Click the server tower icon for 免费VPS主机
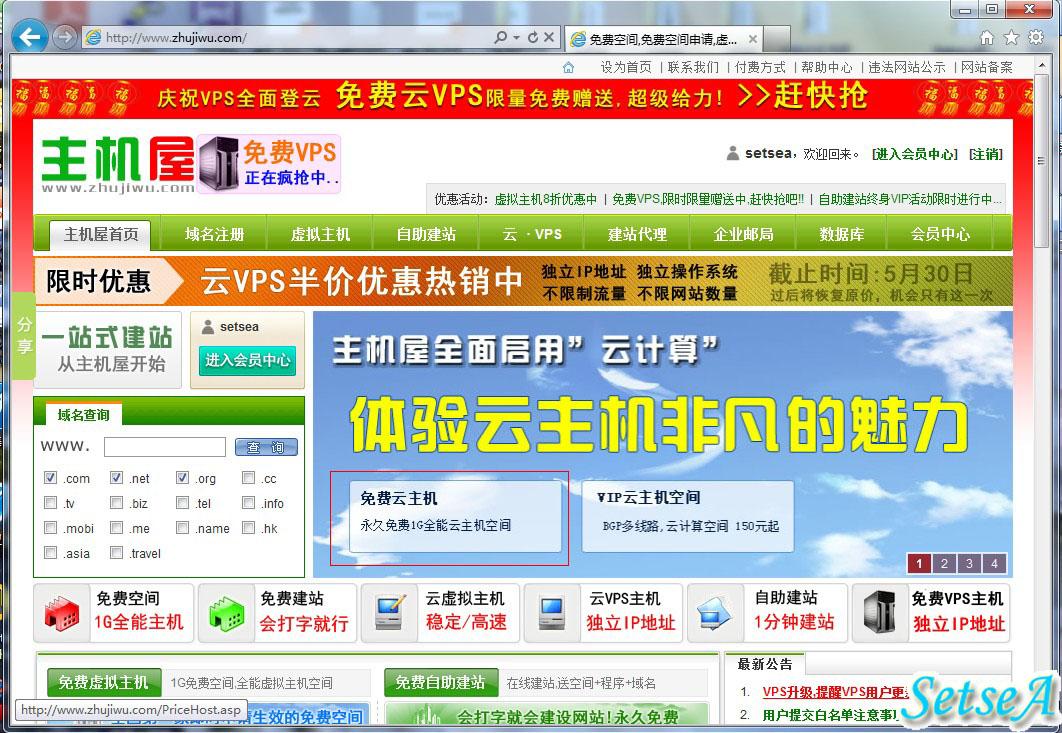 [880, 613]
